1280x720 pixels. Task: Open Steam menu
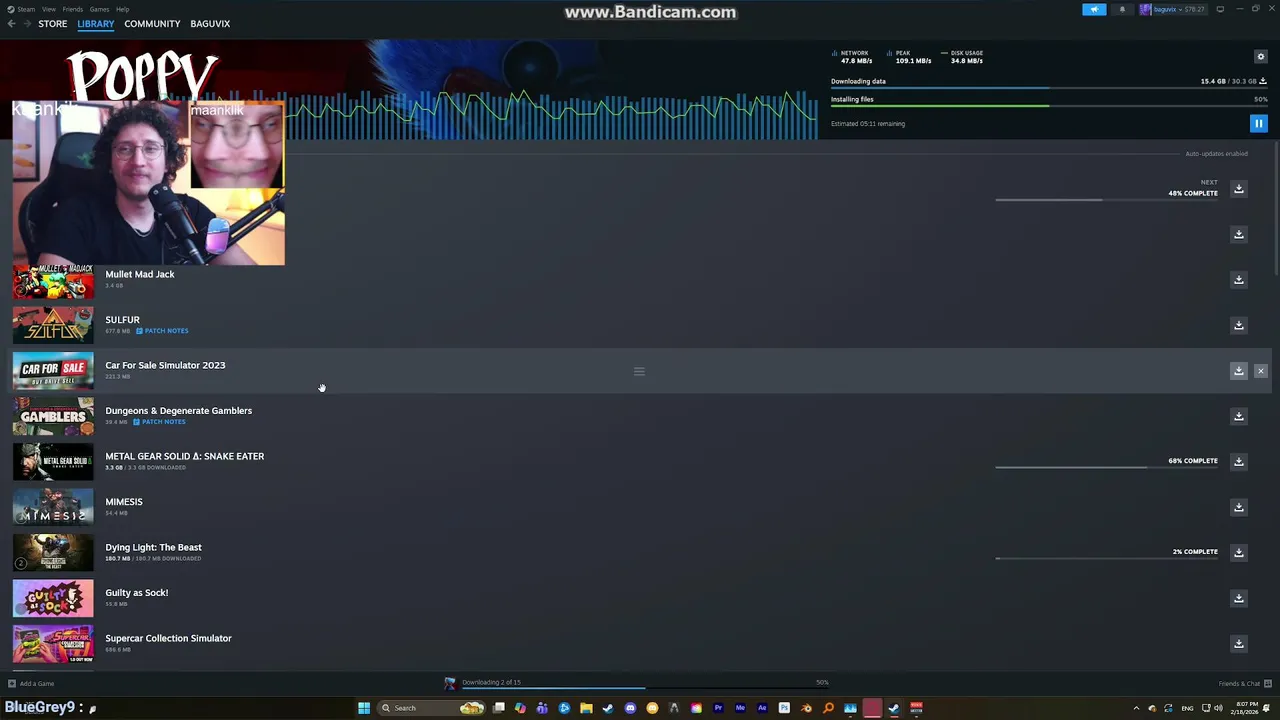(x=25, y=9)
